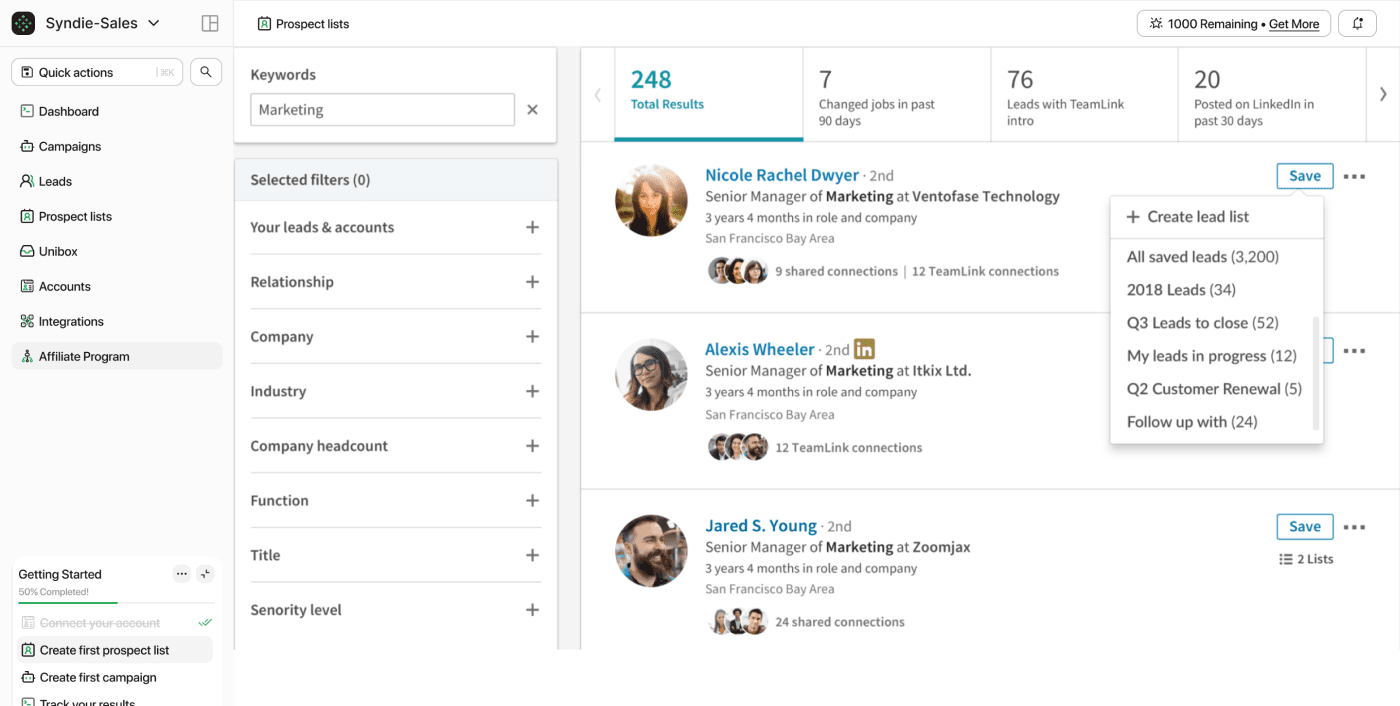This screenshot has width=1400, height=706.
Task: Toggle the sidebar layout panel icon
Action: tap(210, 23)
